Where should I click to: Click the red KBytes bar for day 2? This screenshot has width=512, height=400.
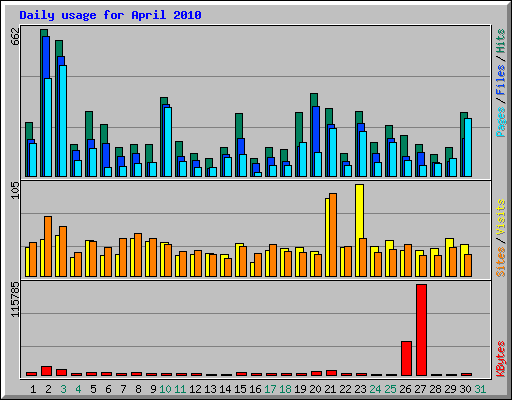(46, 371)
